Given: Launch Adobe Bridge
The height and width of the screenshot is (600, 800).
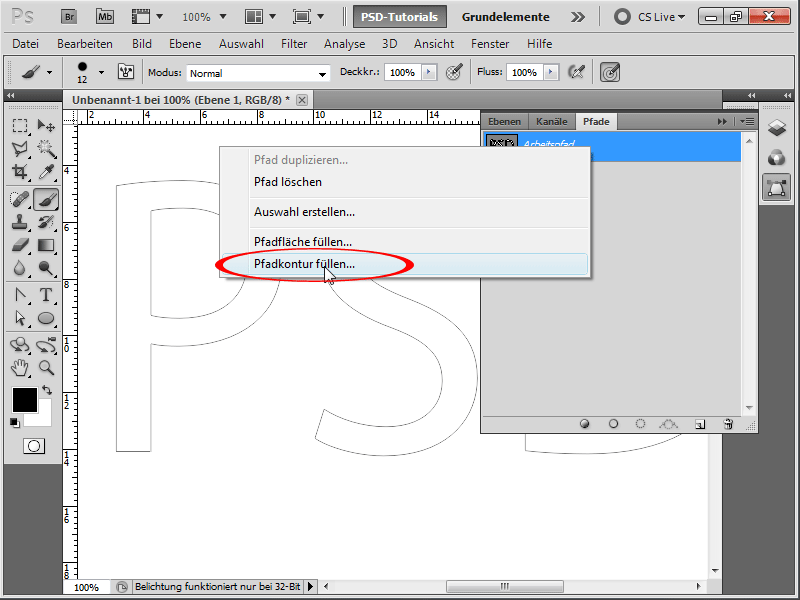Looking at the screenshot, I should [69, 17].
